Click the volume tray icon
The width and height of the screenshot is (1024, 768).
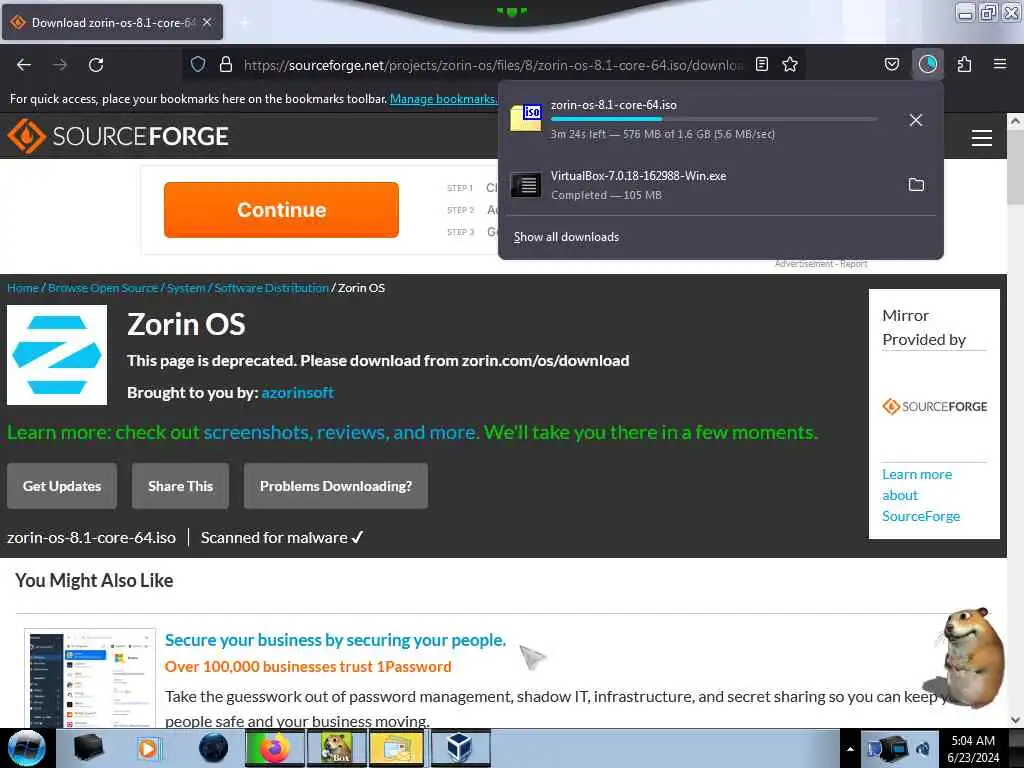coord(923,749)
